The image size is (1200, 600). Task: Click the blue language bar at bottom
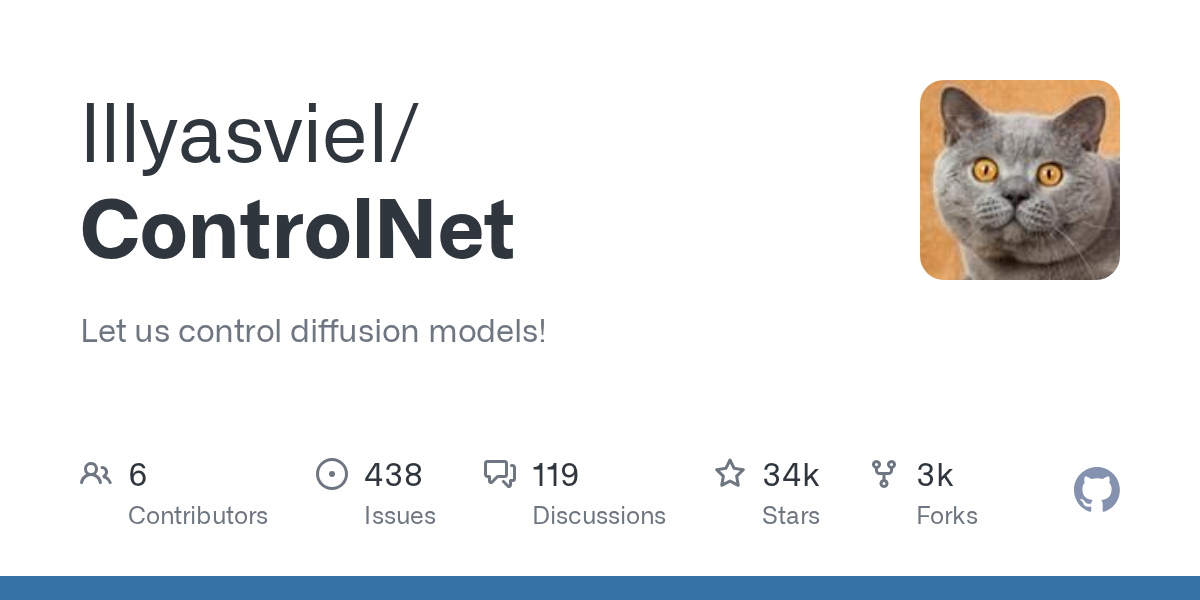tap(600, 588)
